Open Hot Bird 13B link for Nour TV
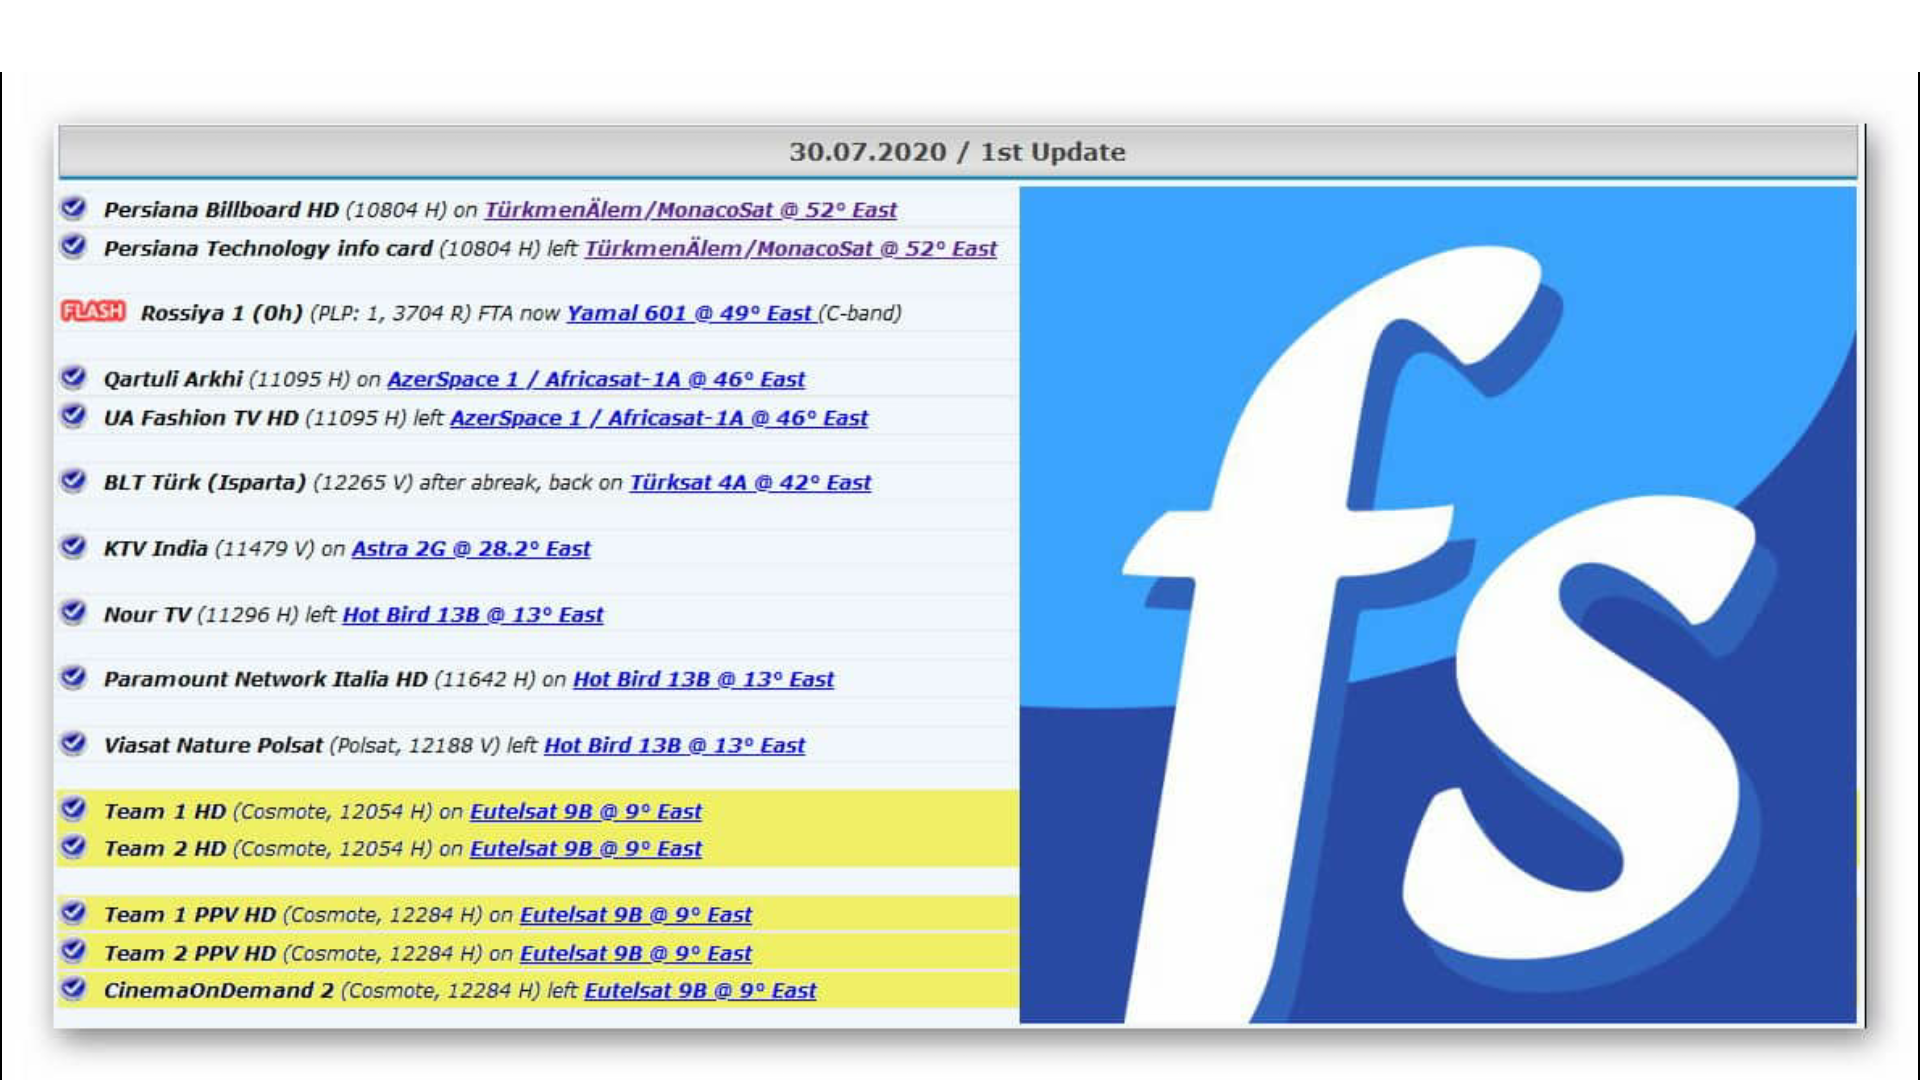This screenshot has width=1920, height=1080. (473, 615)
